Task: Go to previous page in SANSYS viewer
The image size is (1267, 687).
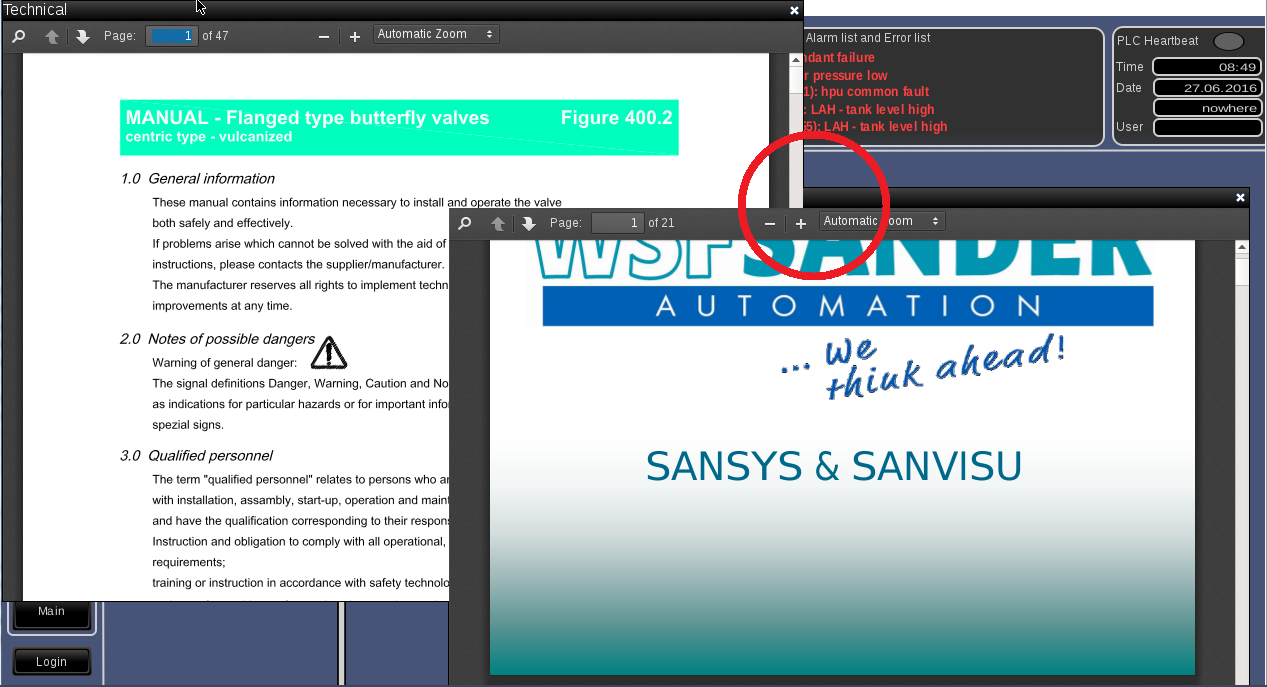Action: (498, 223)
